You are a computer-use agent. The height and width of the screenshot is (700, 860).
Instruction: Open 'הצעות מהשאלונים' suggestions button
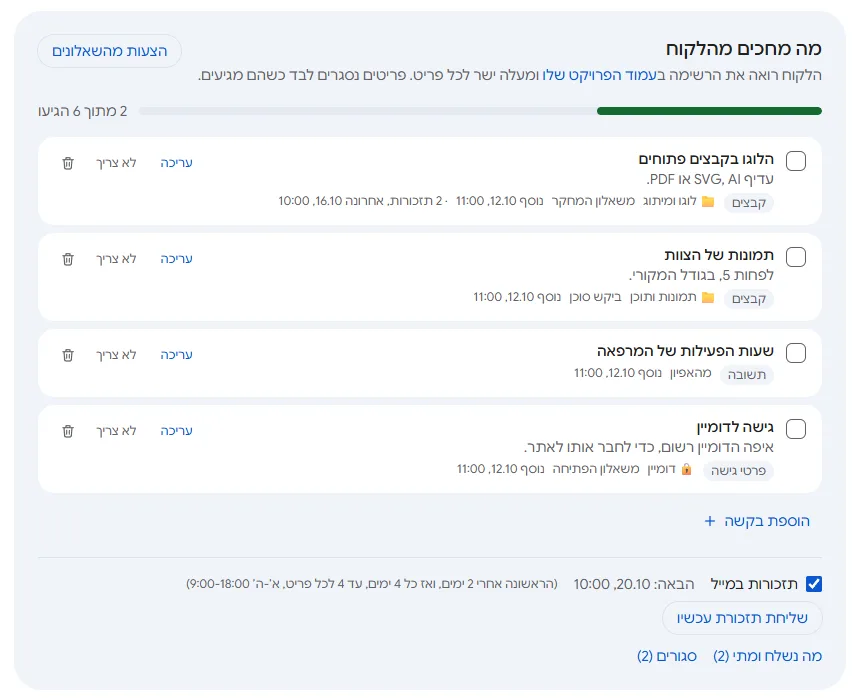tap(110, 51)
